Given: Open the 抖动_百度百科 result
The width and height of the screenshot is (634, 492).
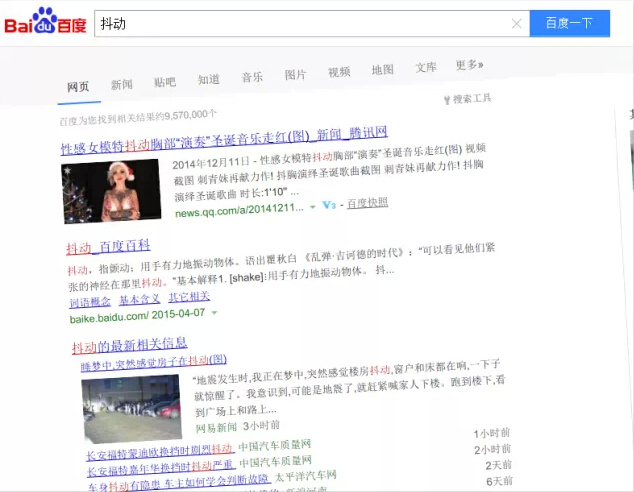Looking at the screenshot, I should point(108,247).
